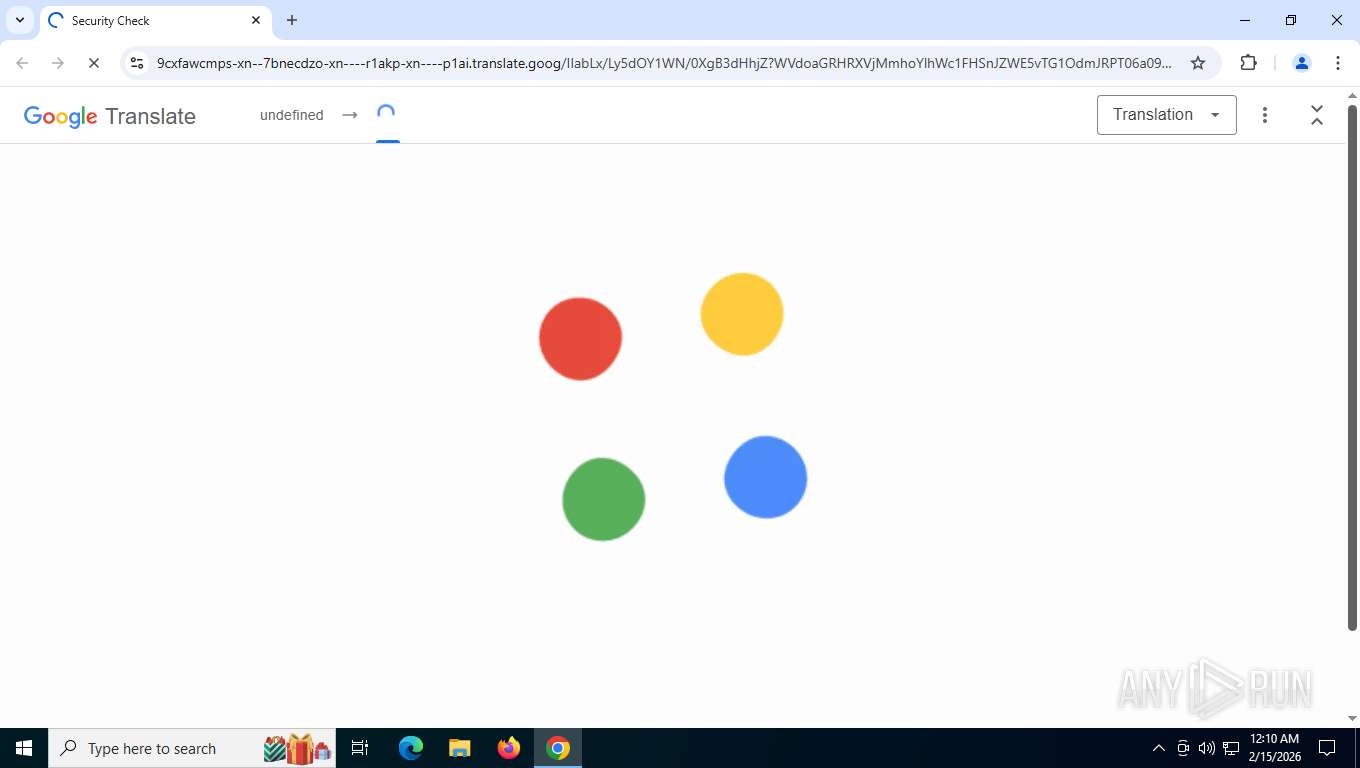Bookmark this page with star icon
Viewport: 1360px width, 768px height.
(x=1198, y=63)
